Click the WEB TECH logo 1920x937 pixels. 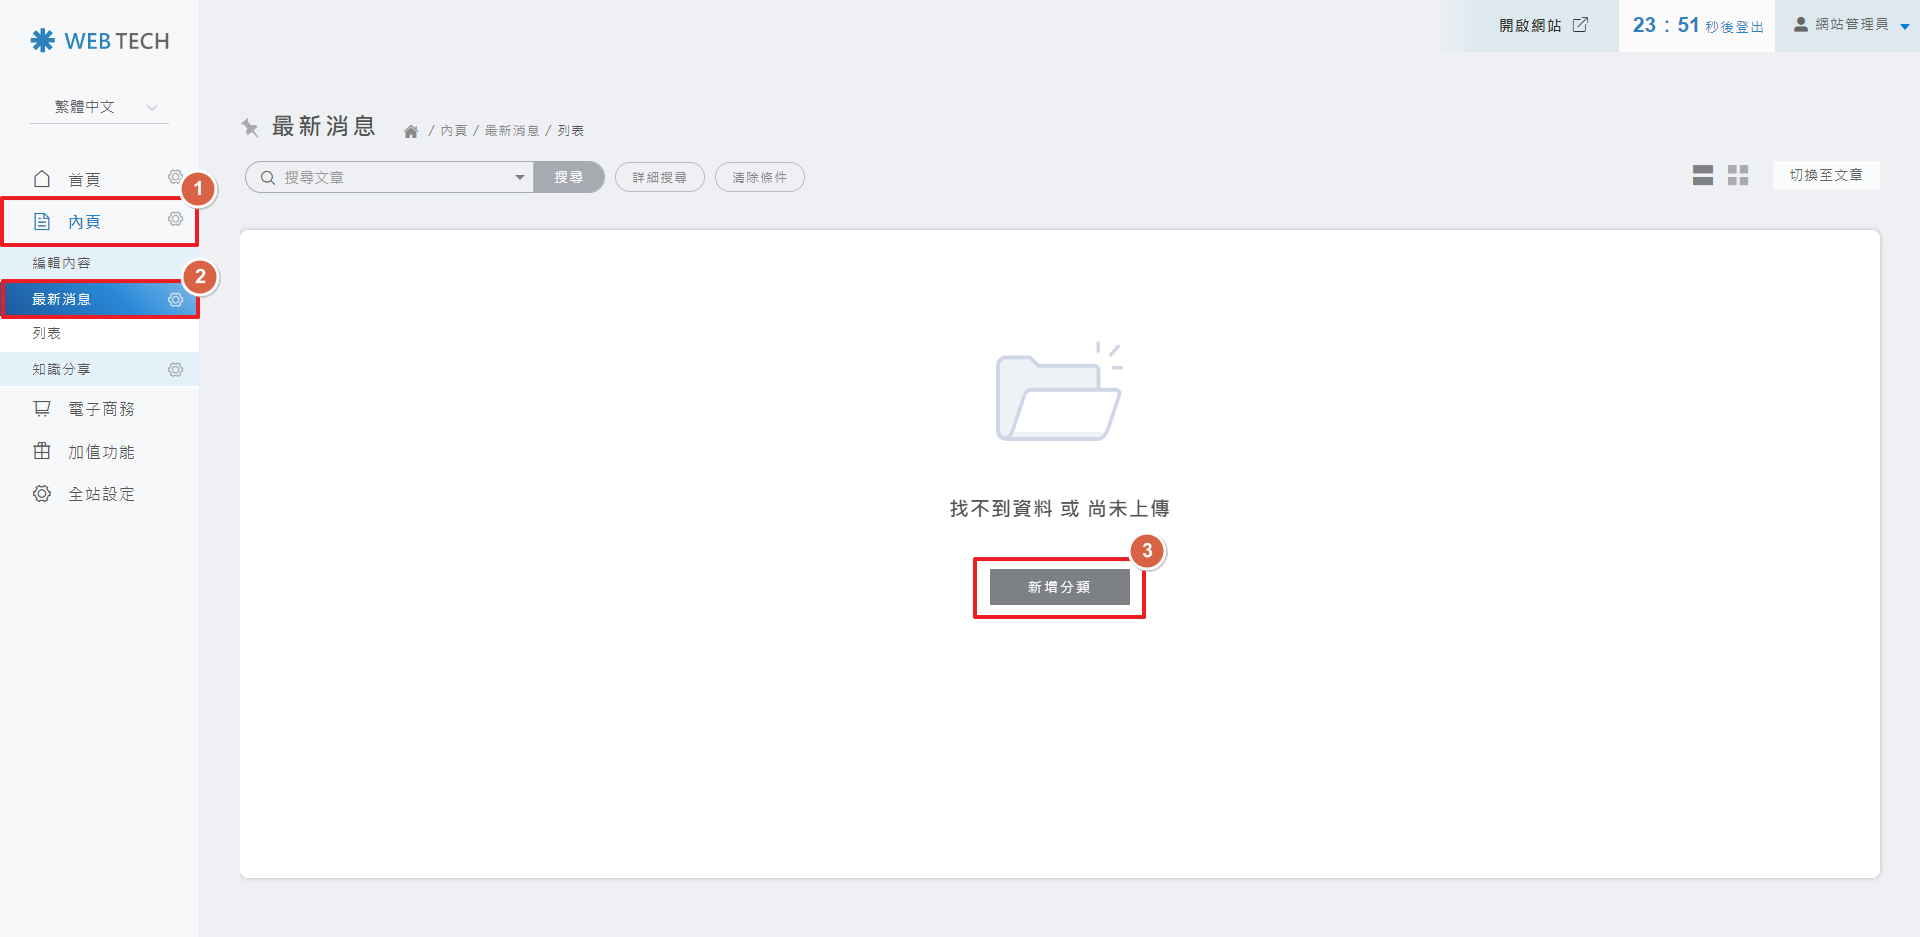click(100, 41)
